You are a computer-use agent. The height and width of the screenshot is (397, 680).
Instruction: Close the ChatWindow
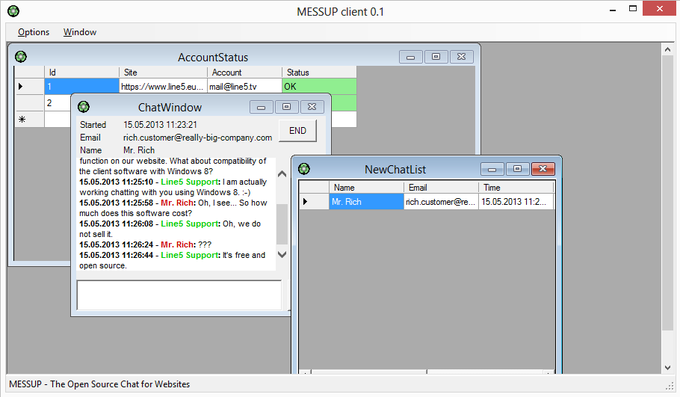coord(312,107)
